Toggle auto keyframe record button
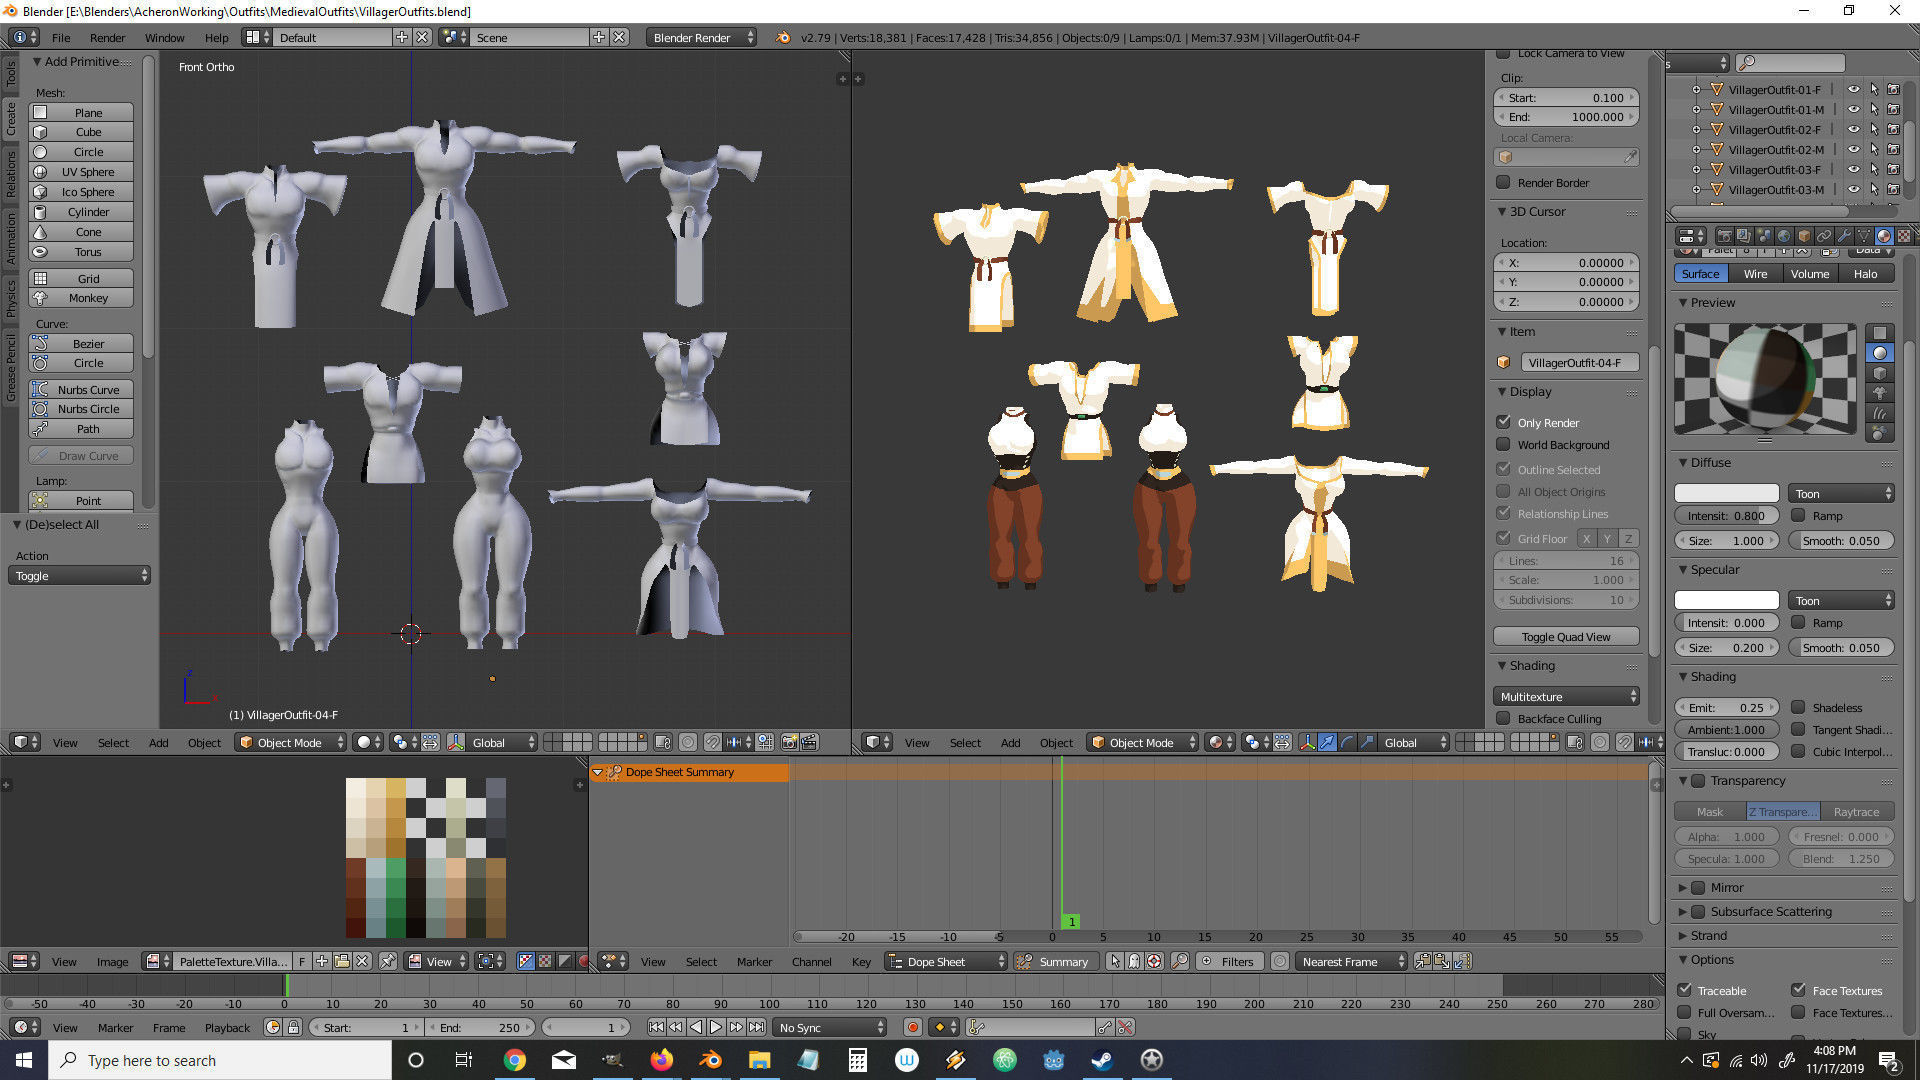Viewport: 1920px width, 1080px height. click(912, 1027)
